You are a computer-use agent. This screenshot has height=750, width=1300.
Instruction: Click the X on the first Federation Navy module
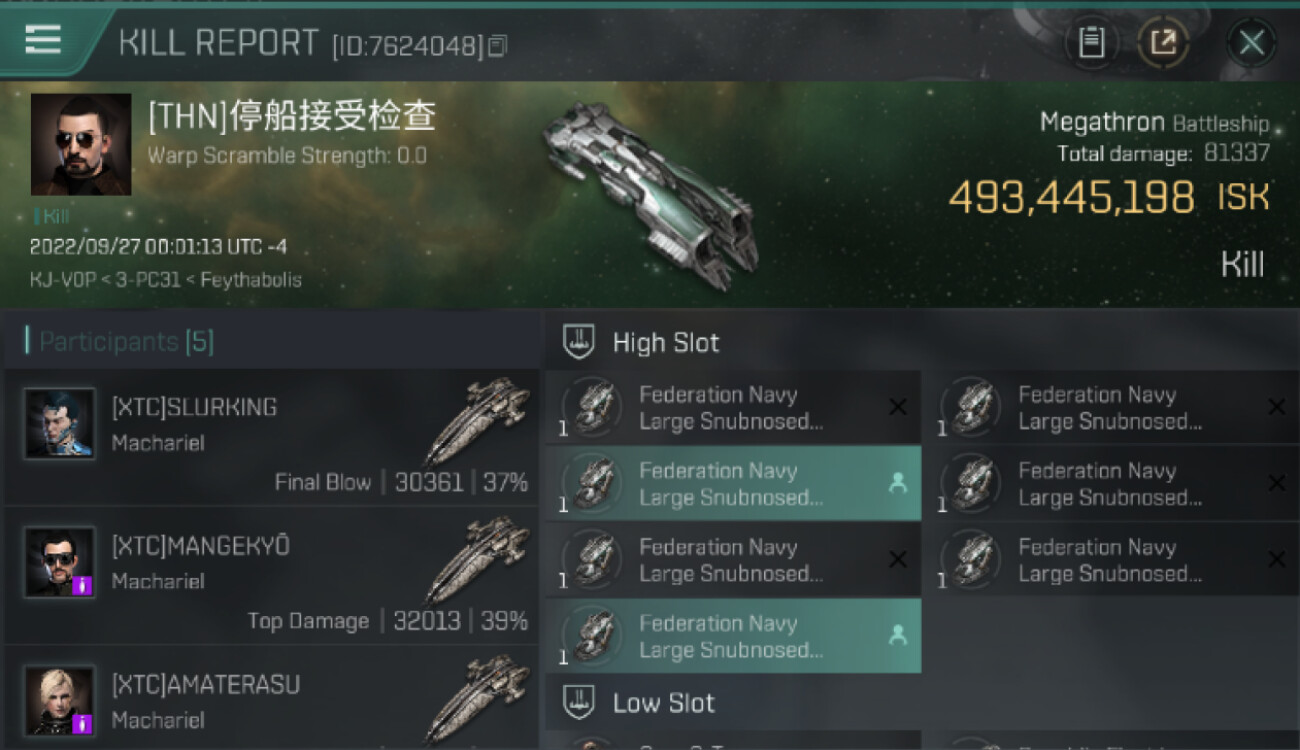click(x=898, y=407)
